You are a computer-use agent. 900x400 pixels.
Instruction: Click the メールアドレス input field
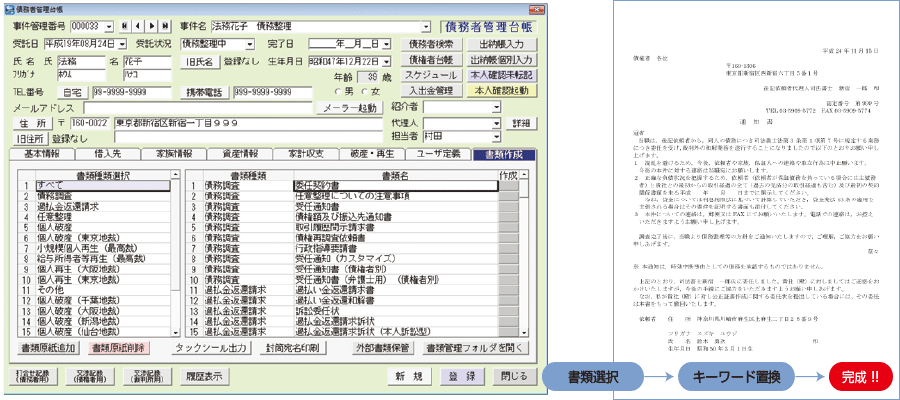tap(200, 108)
